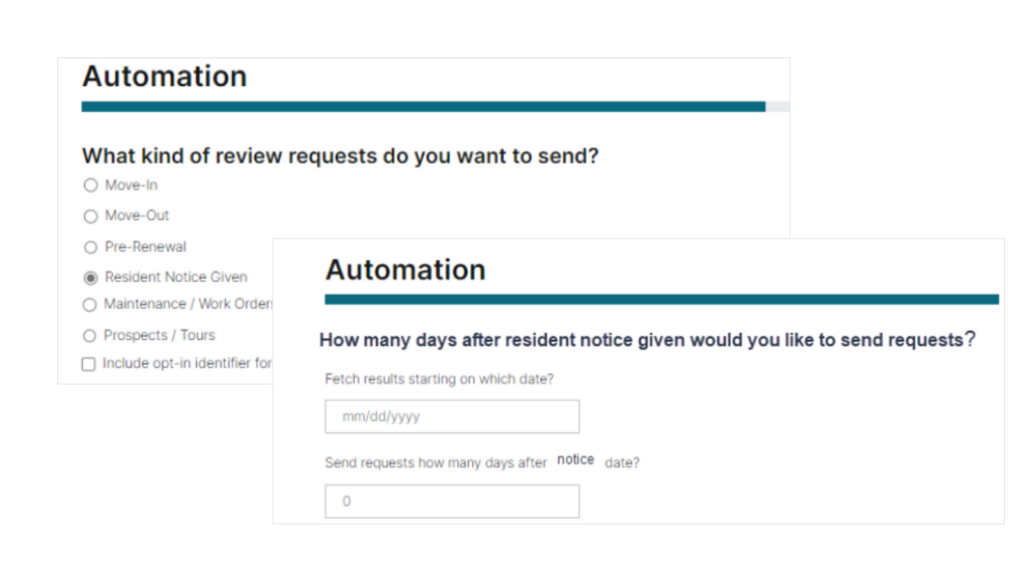This screenshot has width=1024, height=576.
Task: Select the Move-In radio button
Action: [91, 185]
